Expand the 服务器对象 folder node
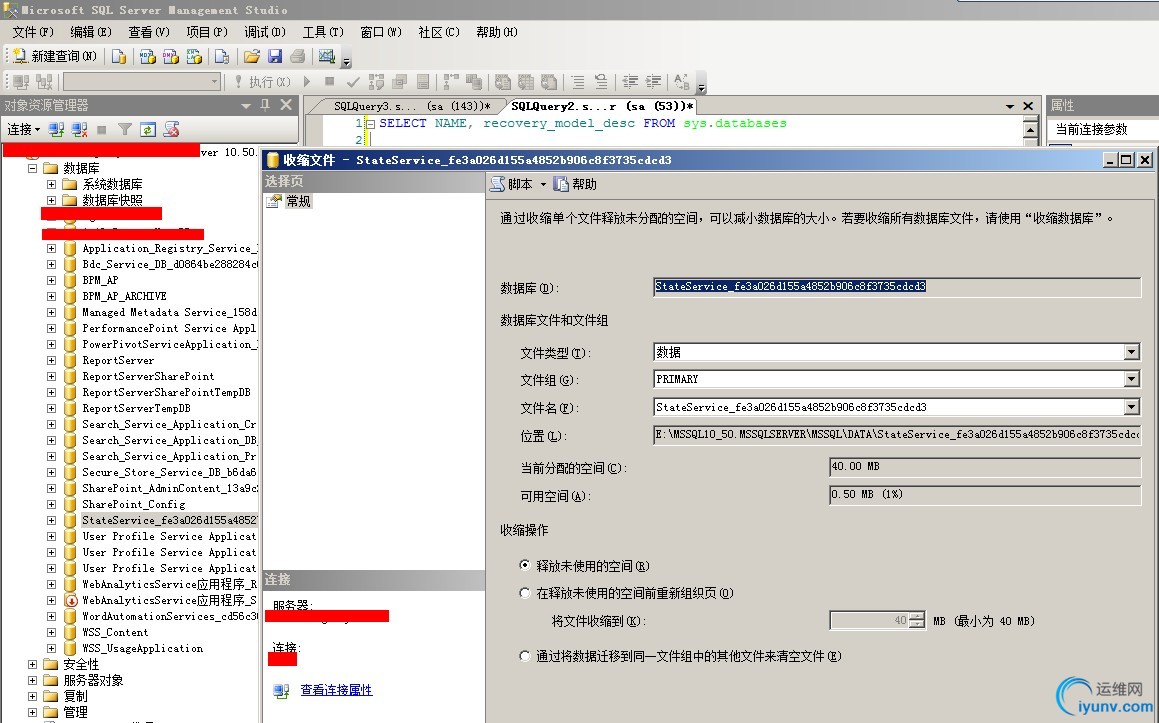The image size is (1159, 723). point(32,680)
